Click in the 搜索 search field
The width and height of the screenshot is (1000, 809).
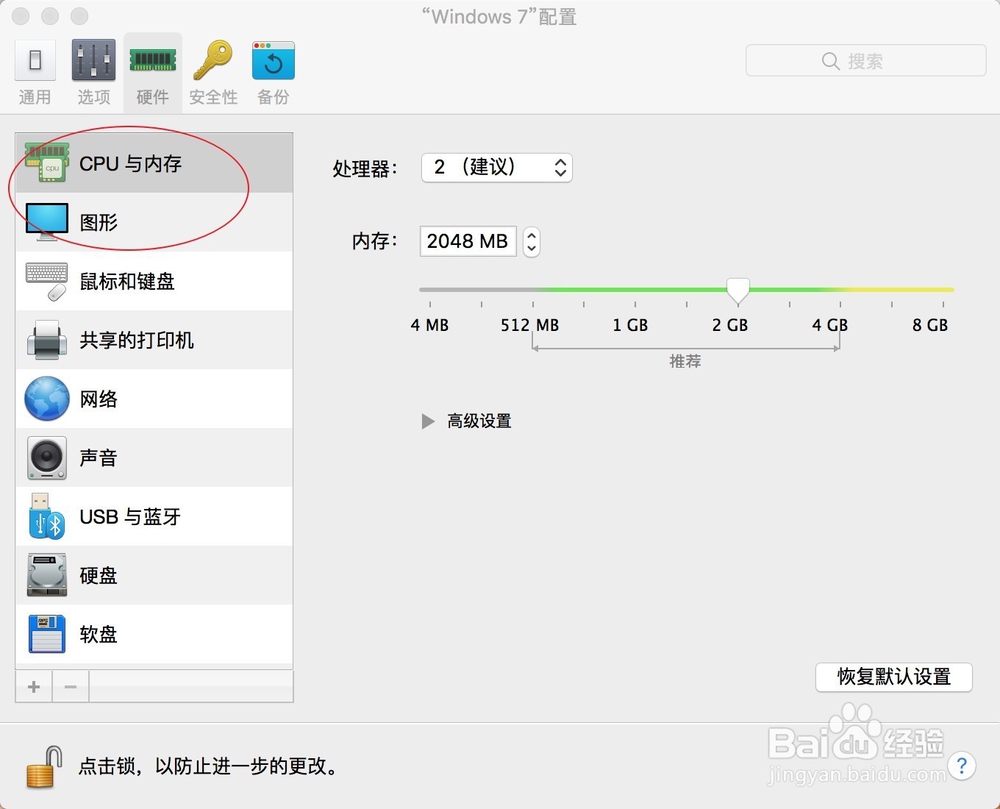point(866,61)
